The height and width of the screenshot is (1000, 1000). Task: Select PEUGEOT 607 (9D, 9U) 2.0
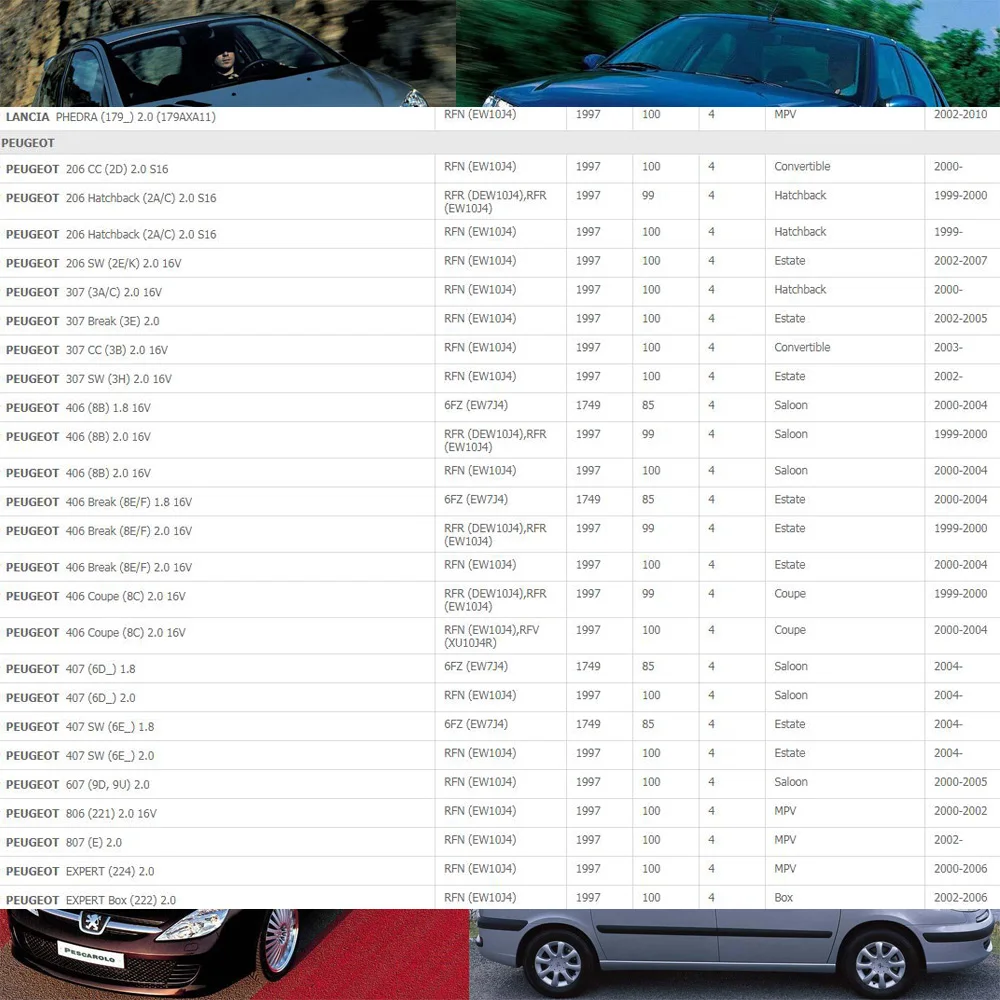click(78, 784)
